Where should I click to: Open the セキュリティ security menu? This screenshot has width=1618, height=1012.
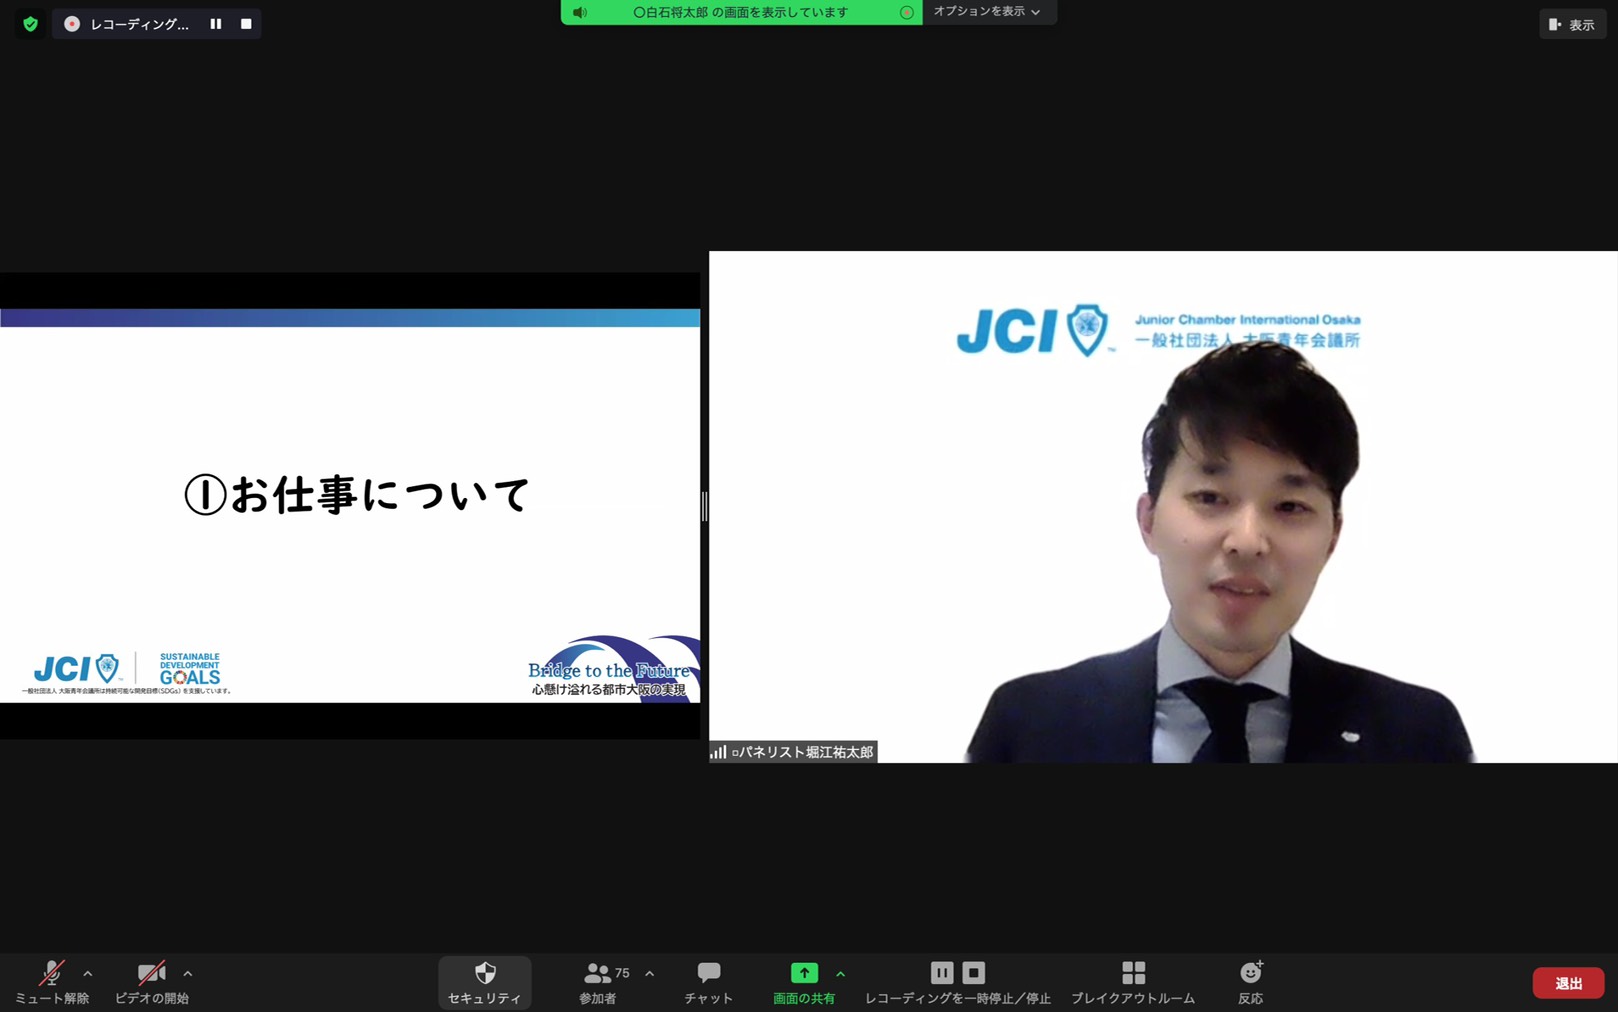484,981
